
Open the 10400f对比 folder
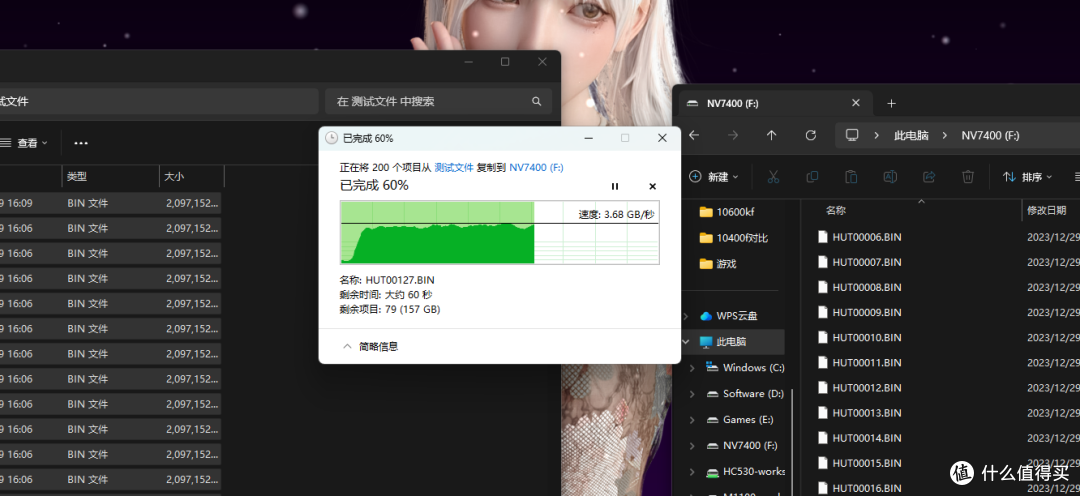(732, 238)
